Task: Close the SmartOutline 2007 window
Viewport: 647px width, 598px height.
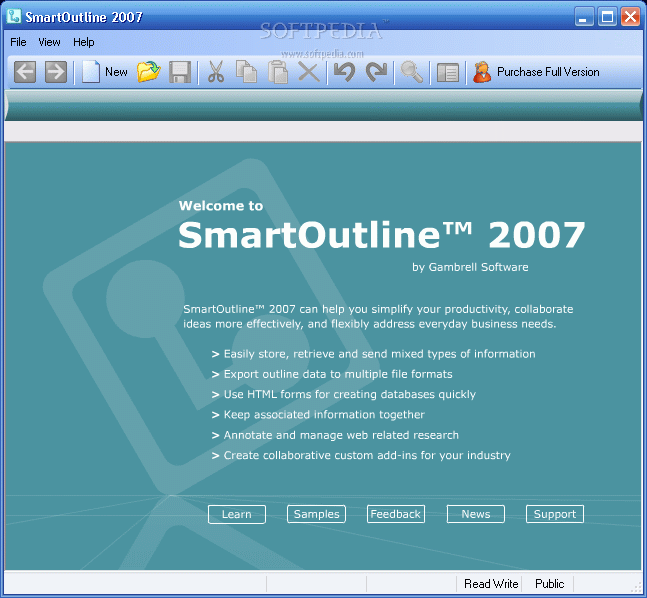Action: coord(630,17)
